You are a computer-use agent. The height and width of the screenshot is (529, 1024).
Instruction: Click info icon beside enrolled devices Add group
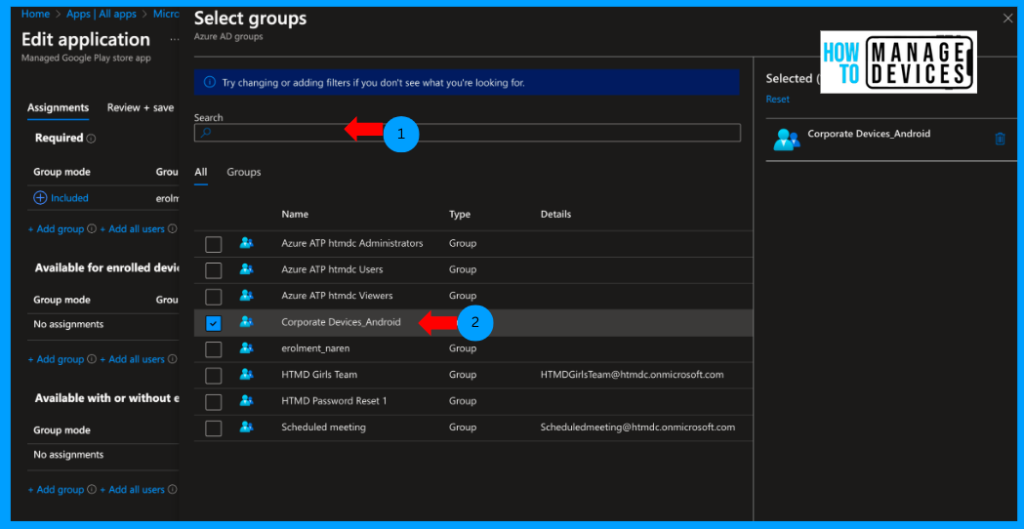(x=91, y=359)
